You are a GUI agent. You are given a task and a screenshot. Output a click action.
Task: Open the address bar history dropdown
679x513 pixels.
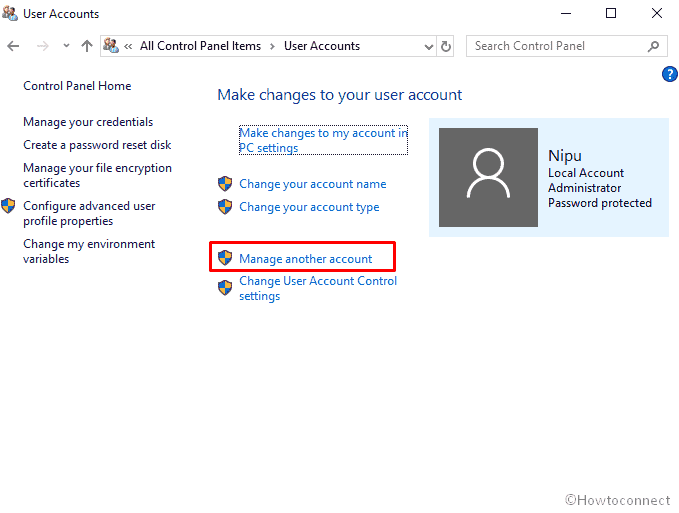(x=429, y=46)
